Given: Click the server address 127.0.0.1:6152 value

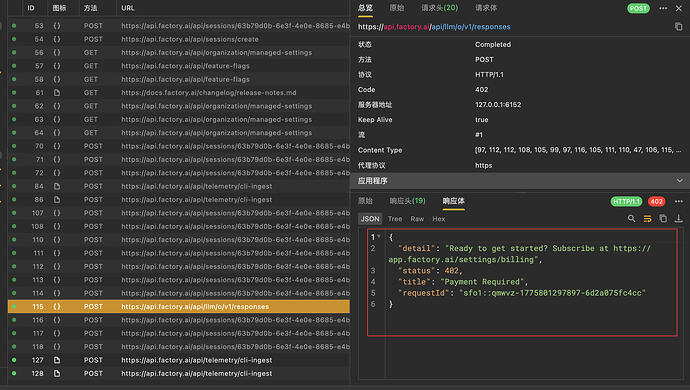Looking at the screenshot, I should click(498, 105).
